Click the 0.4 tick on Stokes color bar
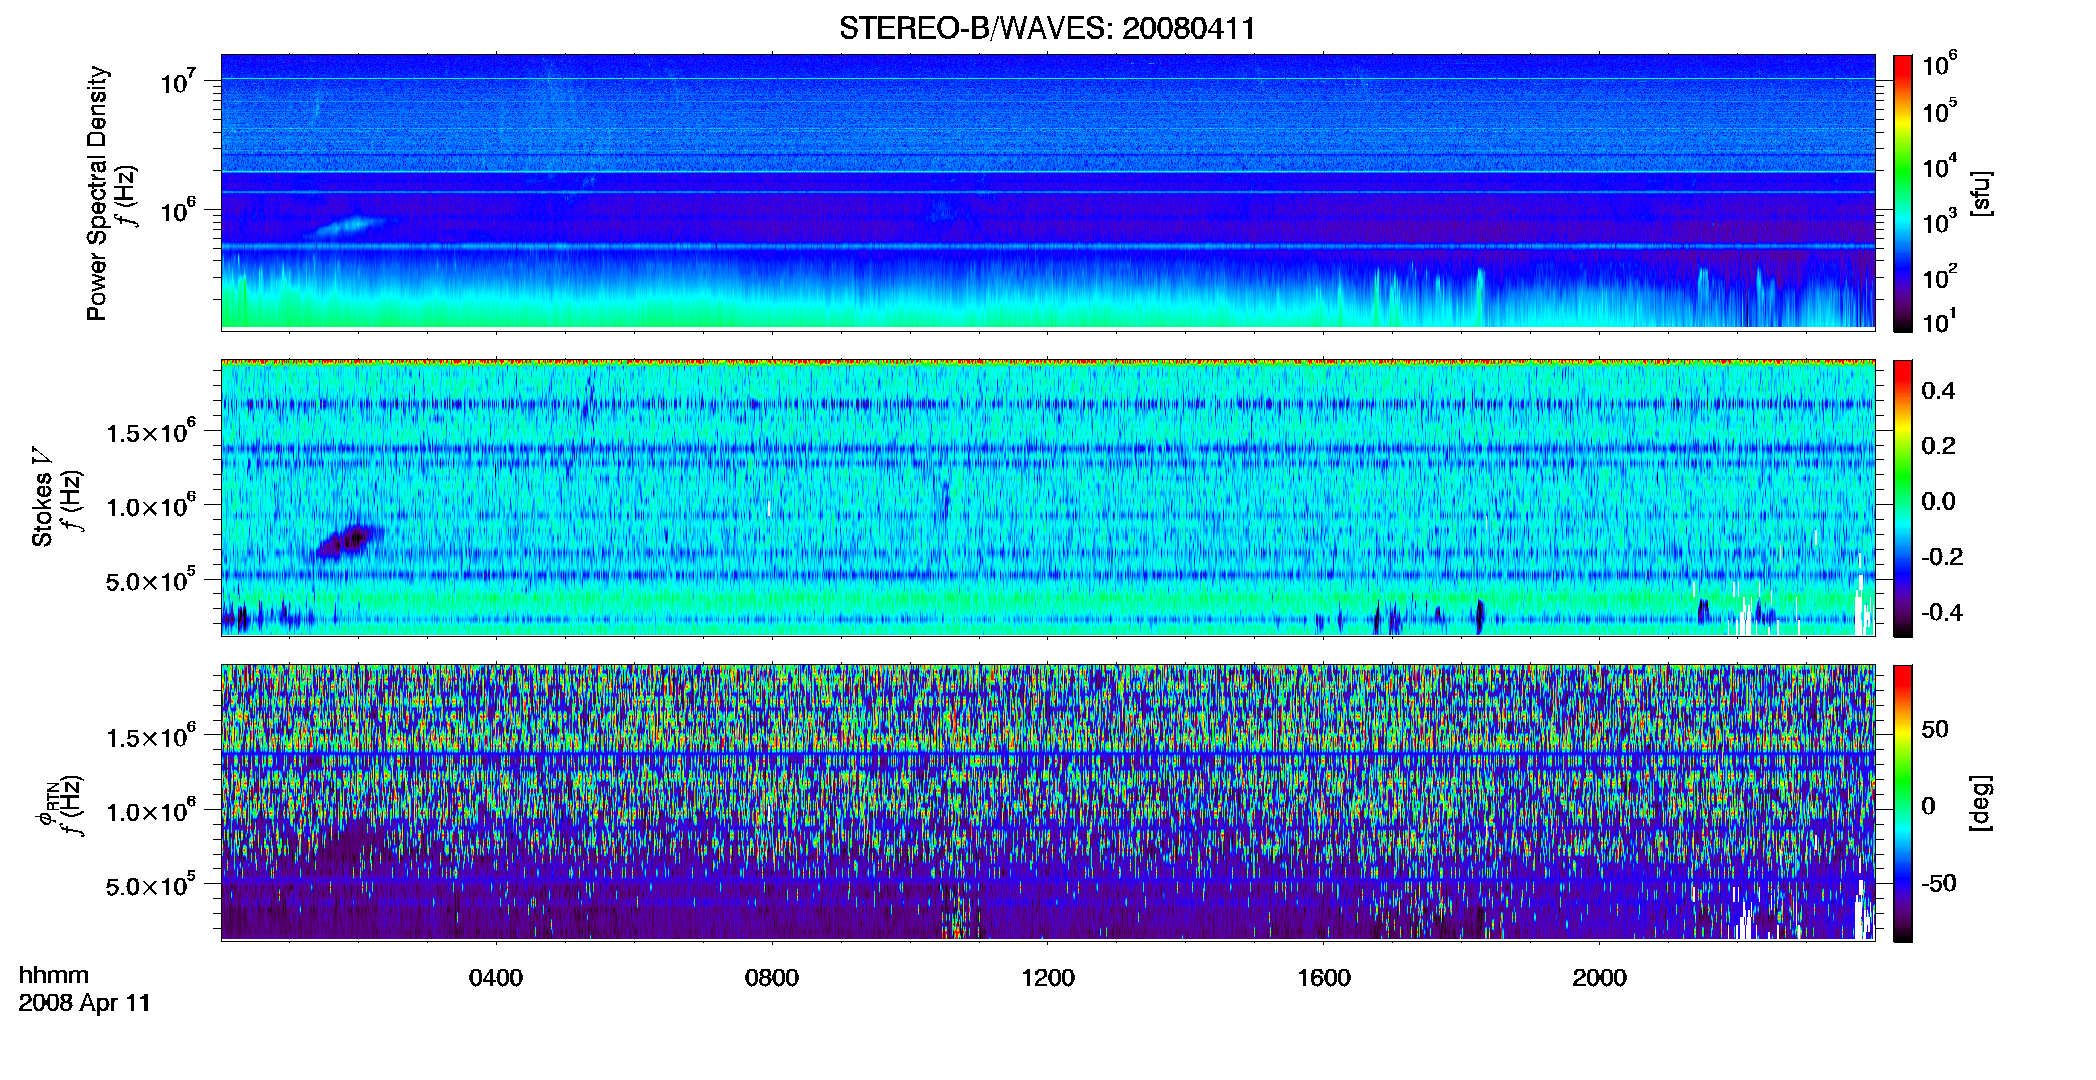 (1938, 391)
